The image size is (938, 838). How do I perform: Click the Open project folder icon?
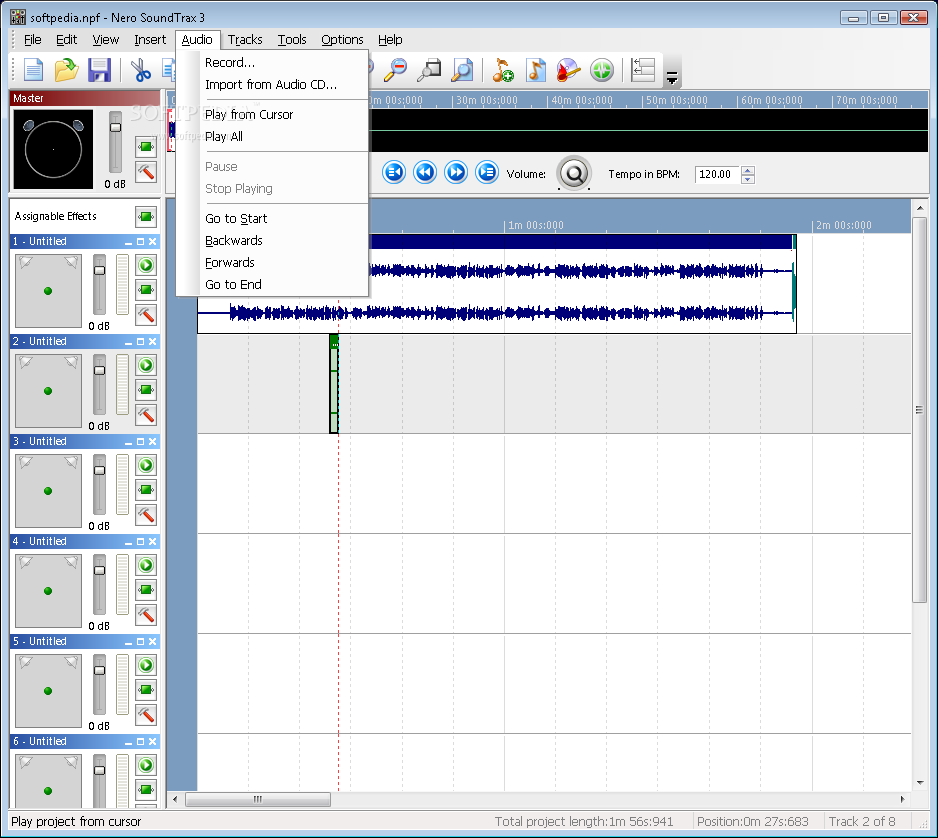[66, 70]
